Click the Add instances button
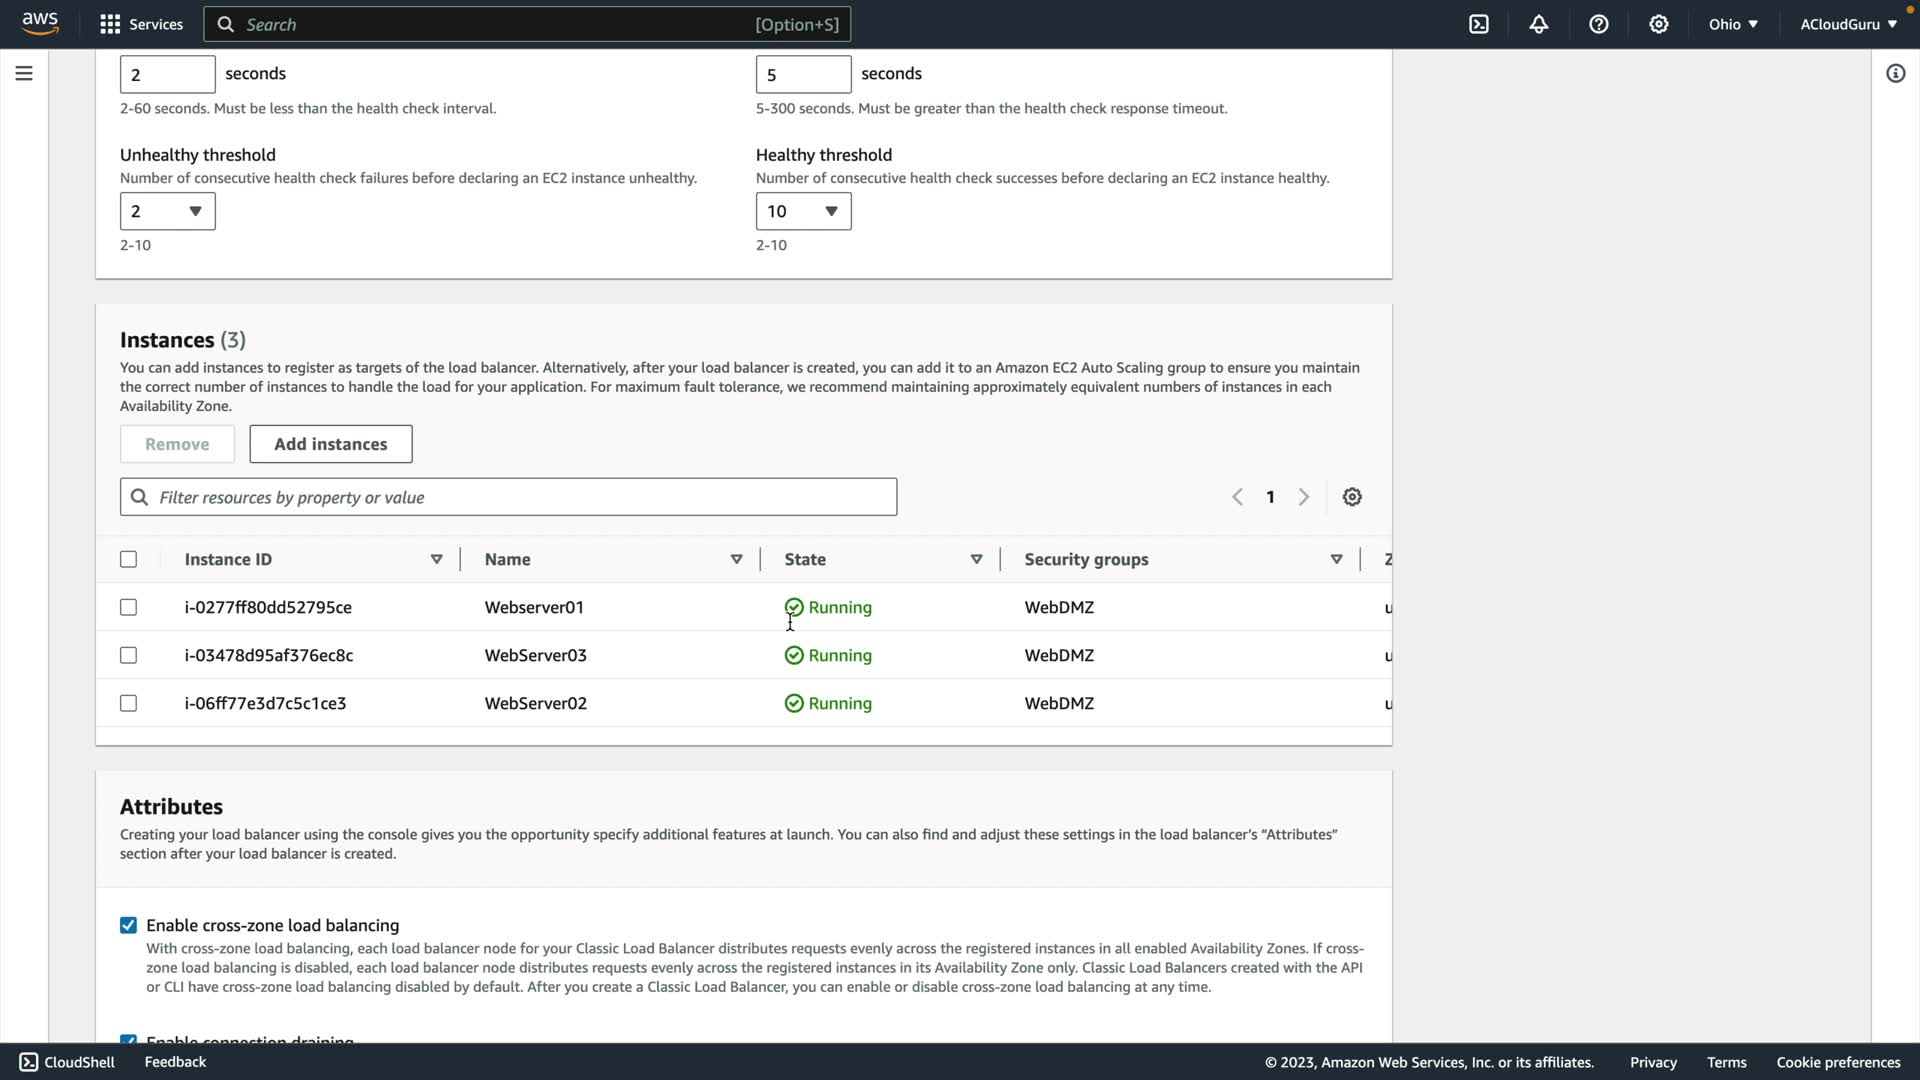The width and height of the screenshot is (1920, 1080). [x=330, y=444]
